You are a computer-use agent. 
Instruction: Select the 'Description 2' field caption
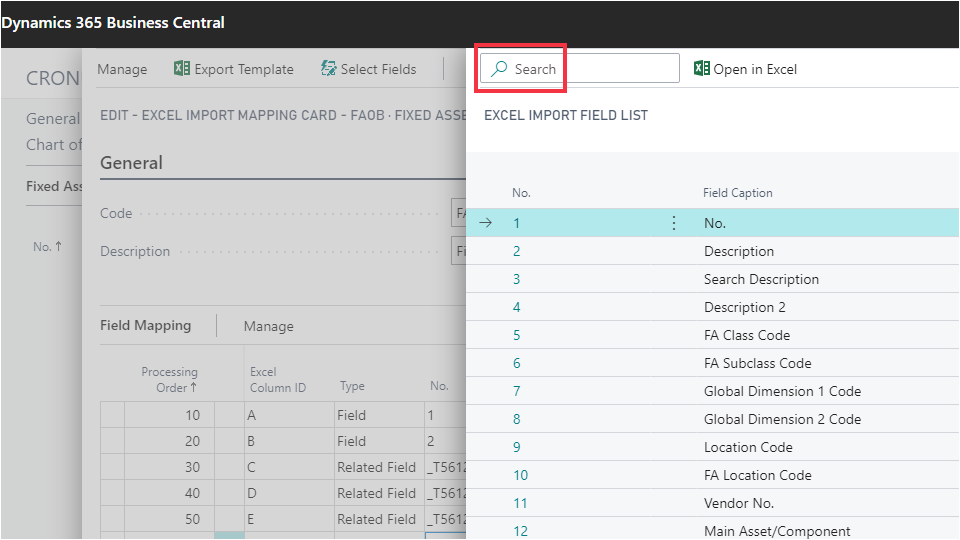tap(744, 307)
